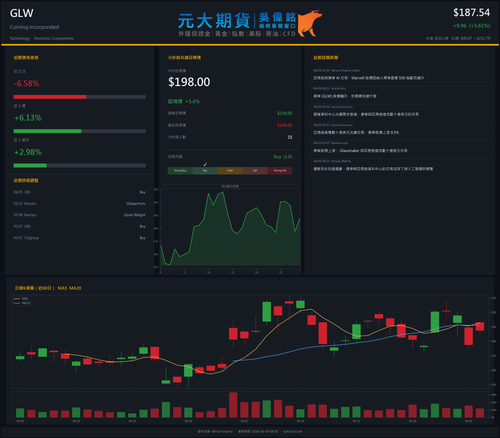
Task: Click the red -6.58% progress bar
Action: click(50, 97)
